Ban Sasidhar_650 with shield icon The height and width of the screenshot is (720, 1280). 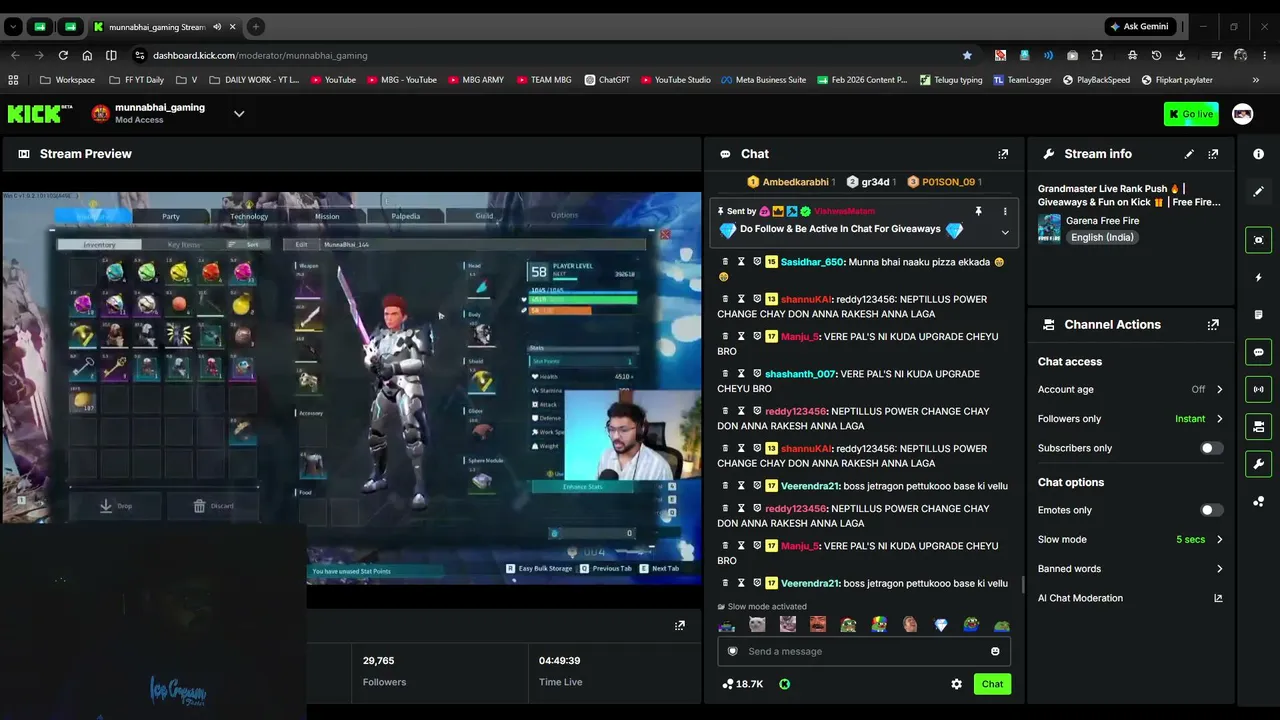(x=757, y=262)
